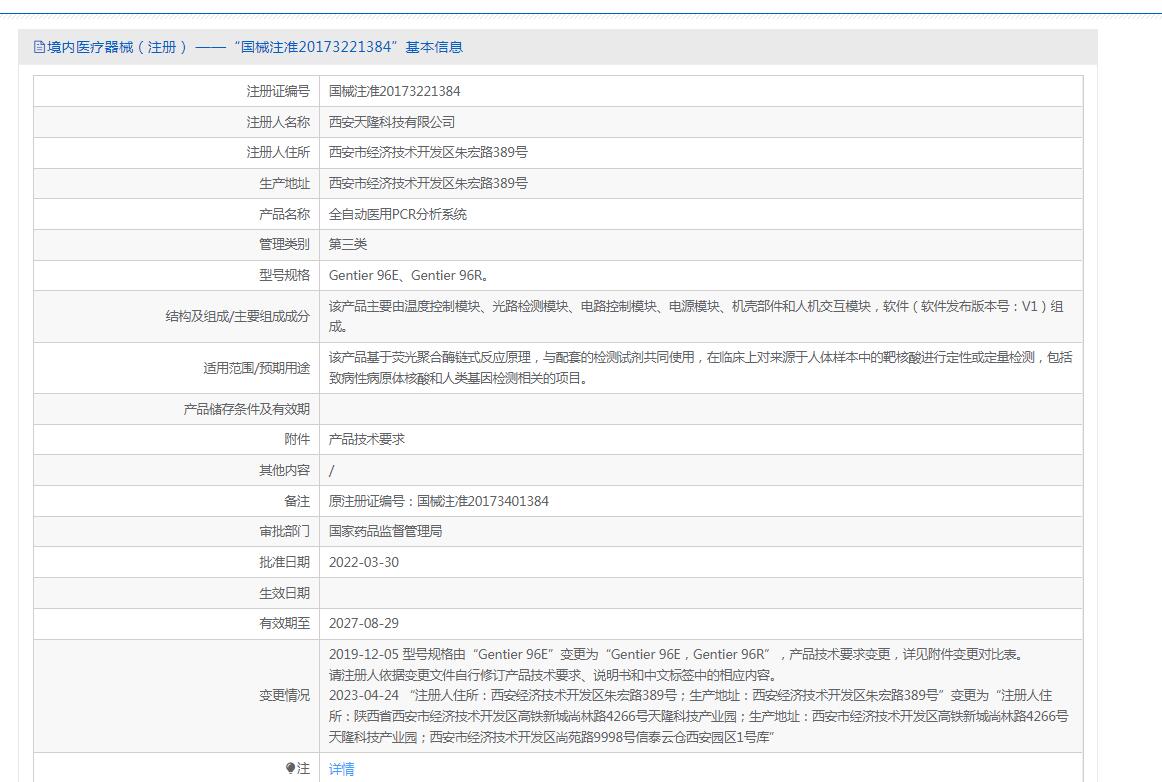Click the attachment value 产品技术要求
The height and width of the screenshot is (782, 1162).
pos(366,439)
